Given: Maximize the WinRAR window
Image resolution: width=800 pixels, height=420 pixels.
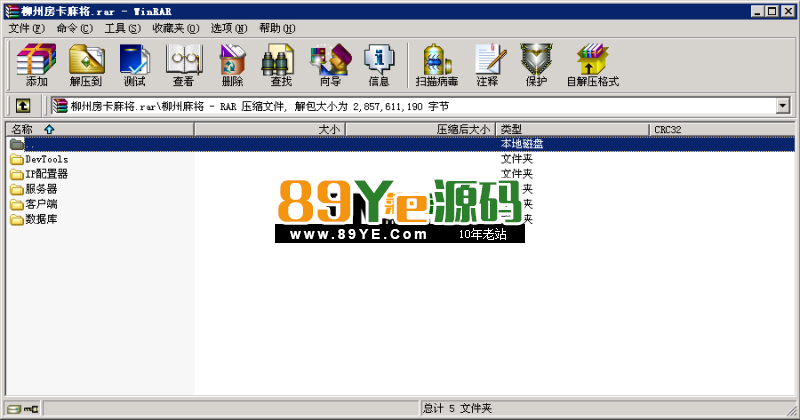Looking at the screenshot, I should pos(772,11).
